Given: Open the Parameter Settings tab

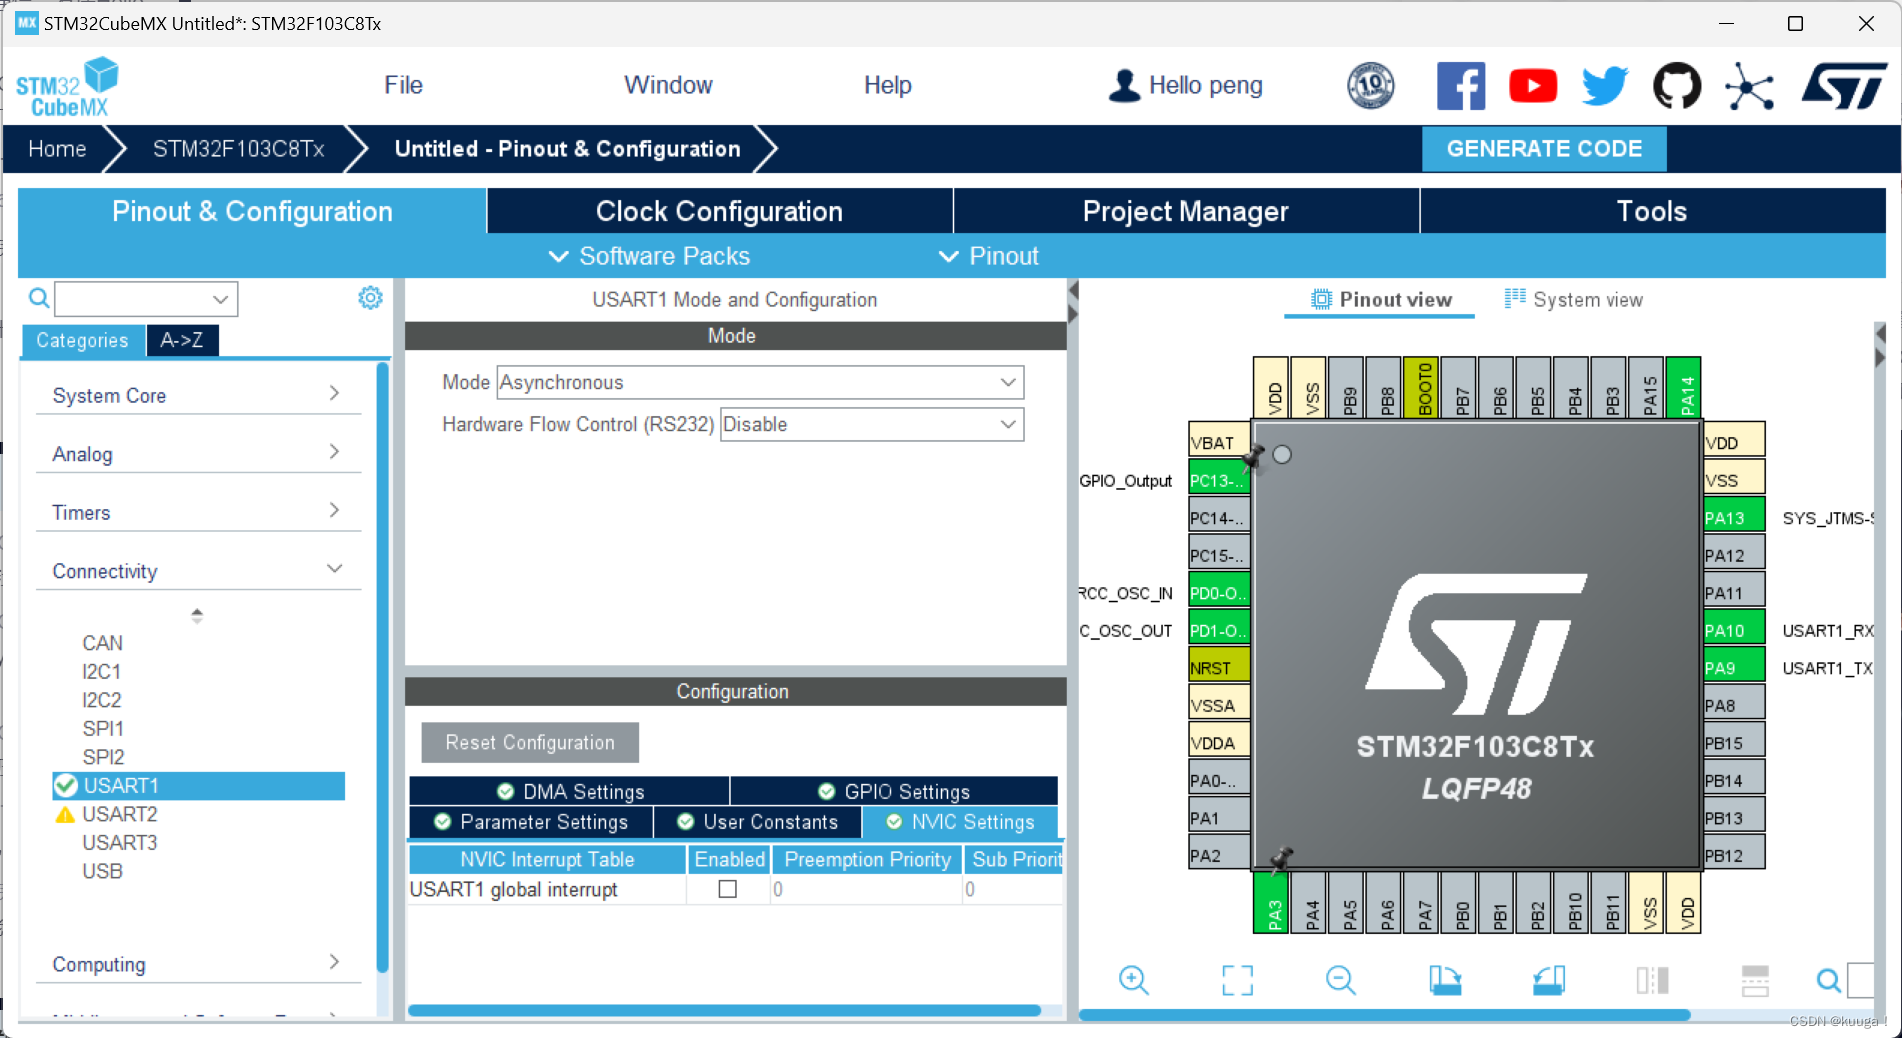Looking at the screenshot, I should click(531, 822).
